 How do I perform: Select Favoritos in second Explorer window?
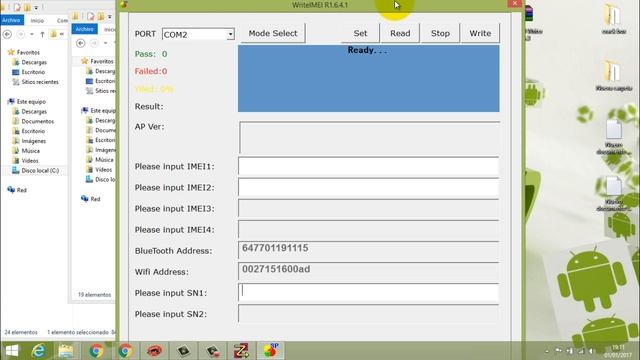coord(102,61)
